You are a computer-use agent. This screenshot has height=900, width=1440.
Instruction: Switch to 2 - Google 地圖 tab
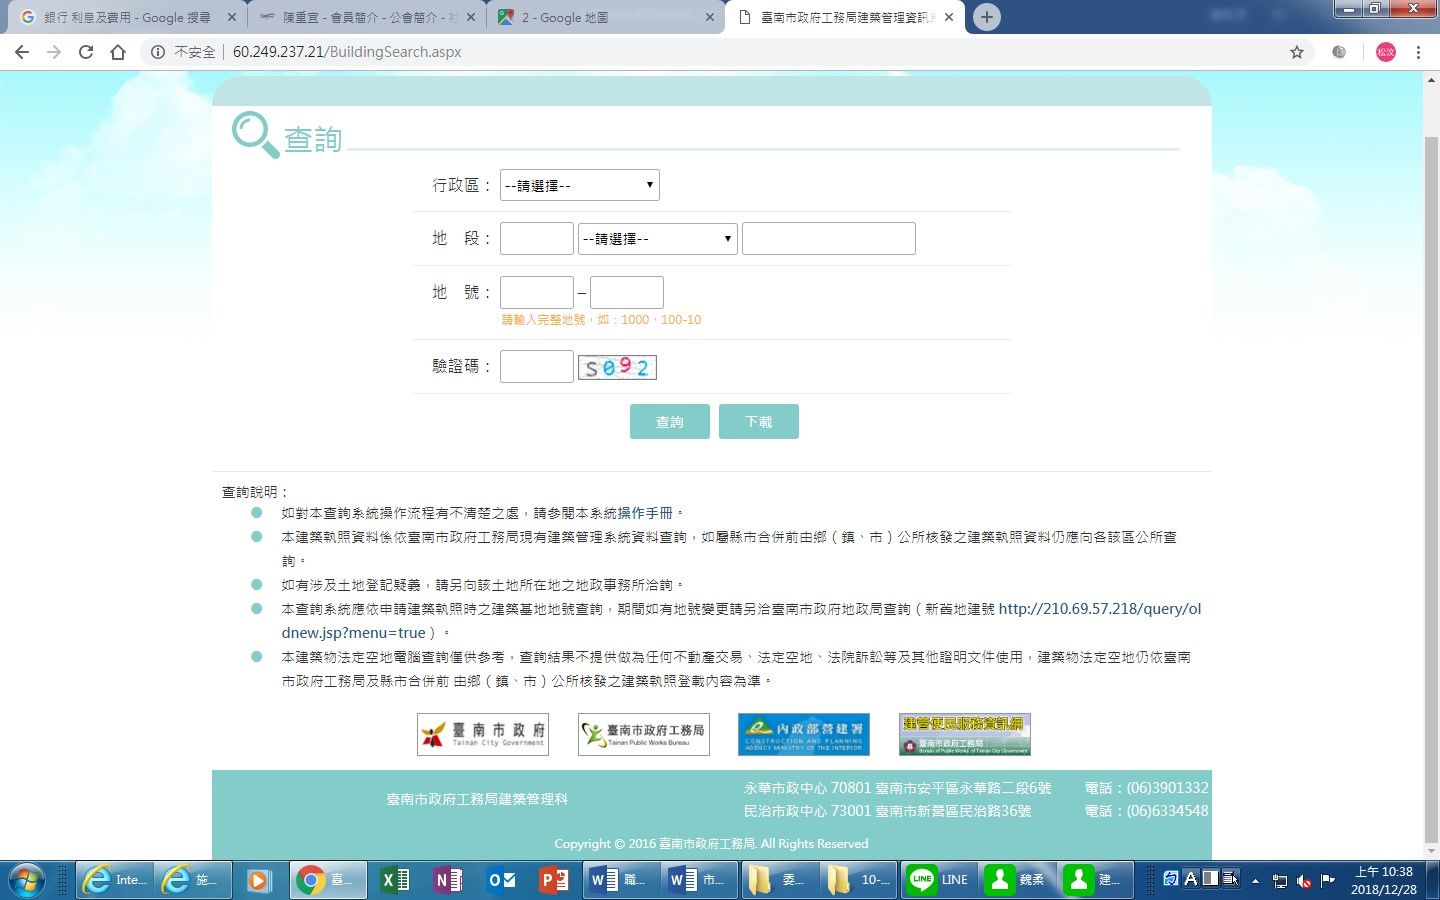605,17
